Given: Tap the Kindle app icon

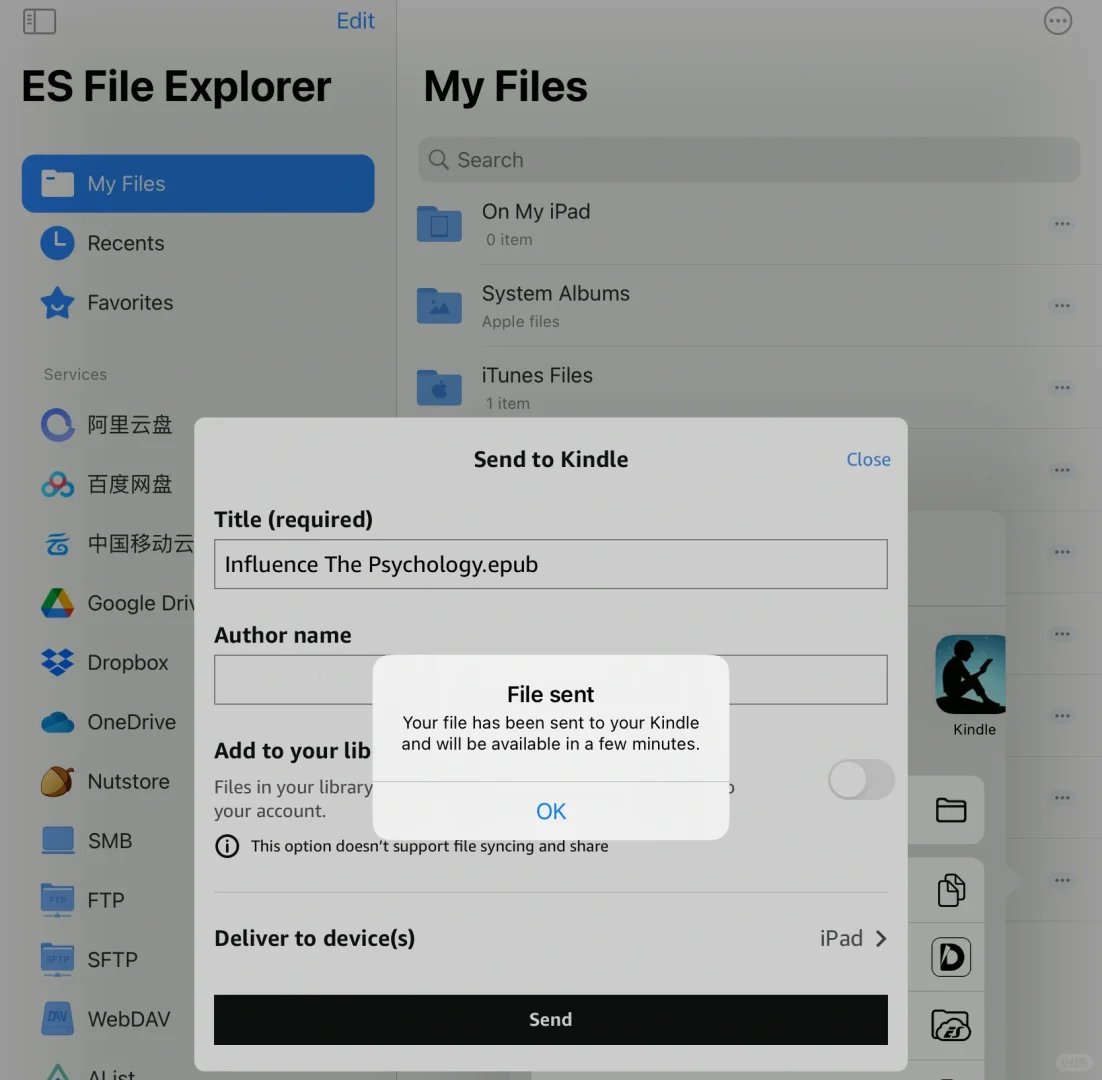Looking at the screenshot, I should click(971, 675).
